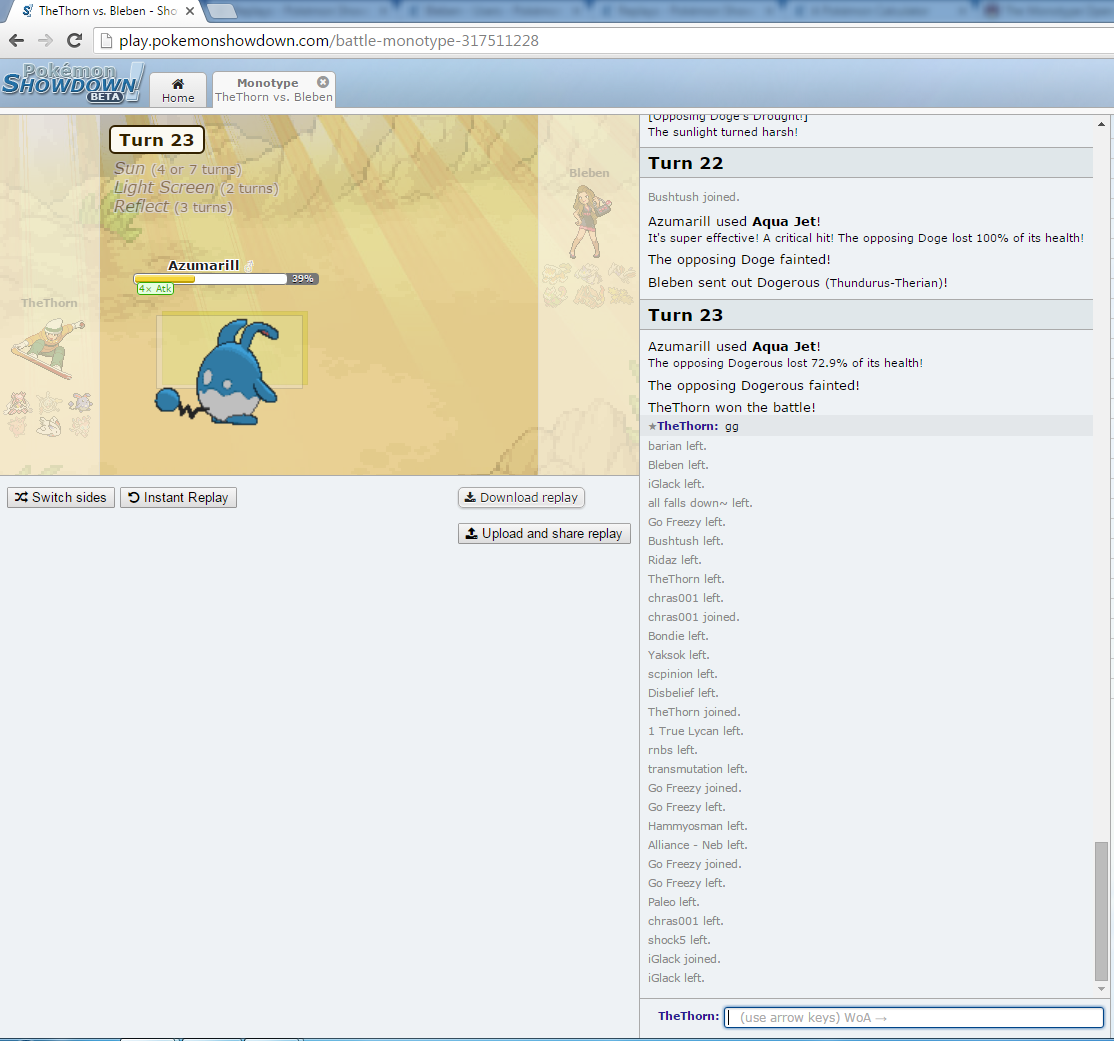
Task: Close the TheThorn vs. Bleben browser tab
Action: (190, 11)
